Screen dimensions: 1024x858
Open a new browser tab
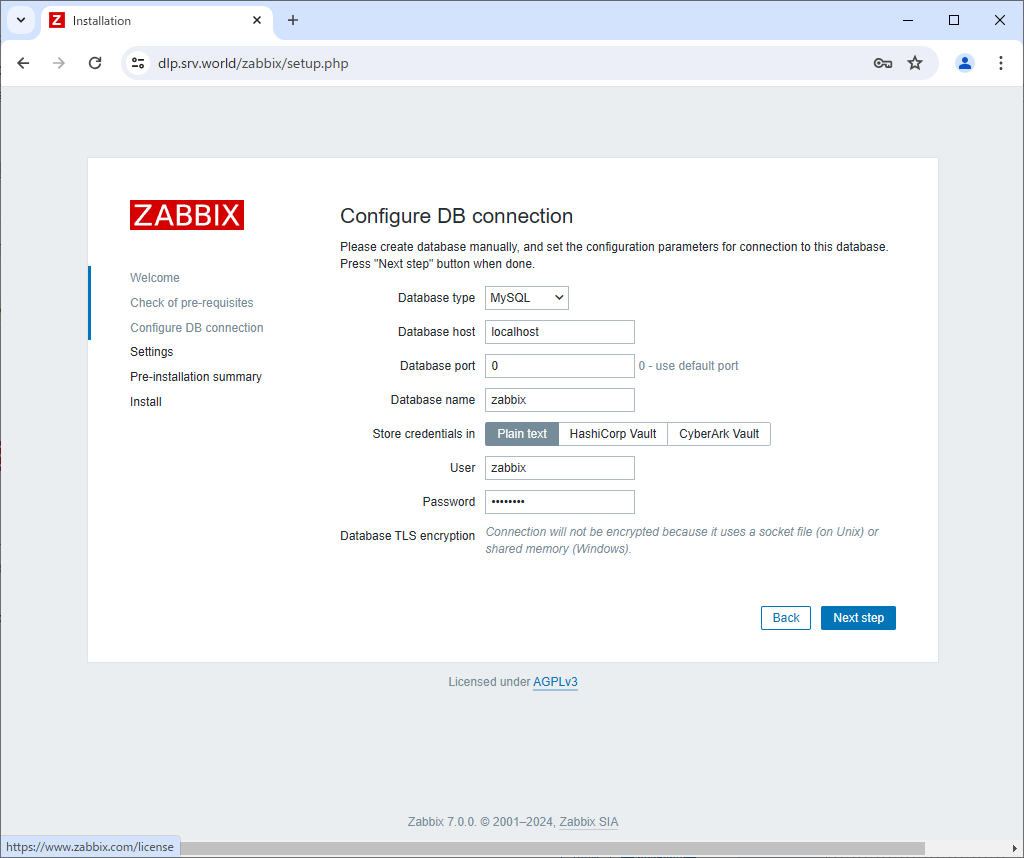pos(293,20)
